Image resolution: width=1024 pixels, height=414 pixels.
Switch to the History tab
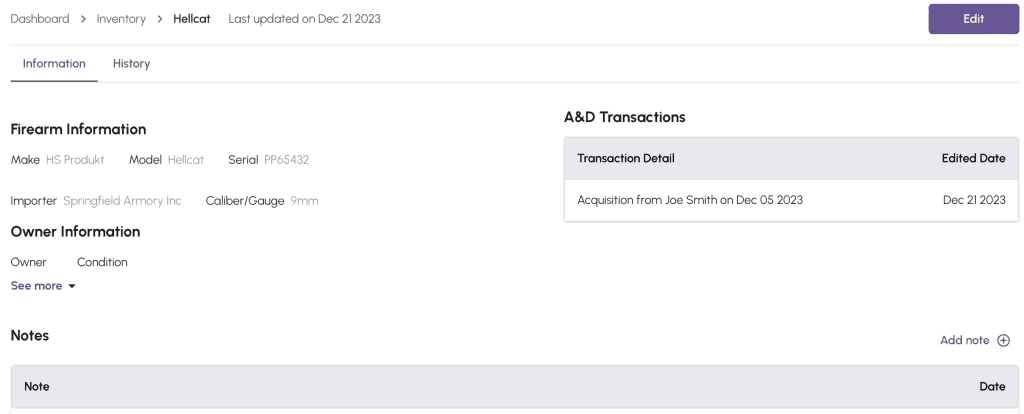coord(131,64)
